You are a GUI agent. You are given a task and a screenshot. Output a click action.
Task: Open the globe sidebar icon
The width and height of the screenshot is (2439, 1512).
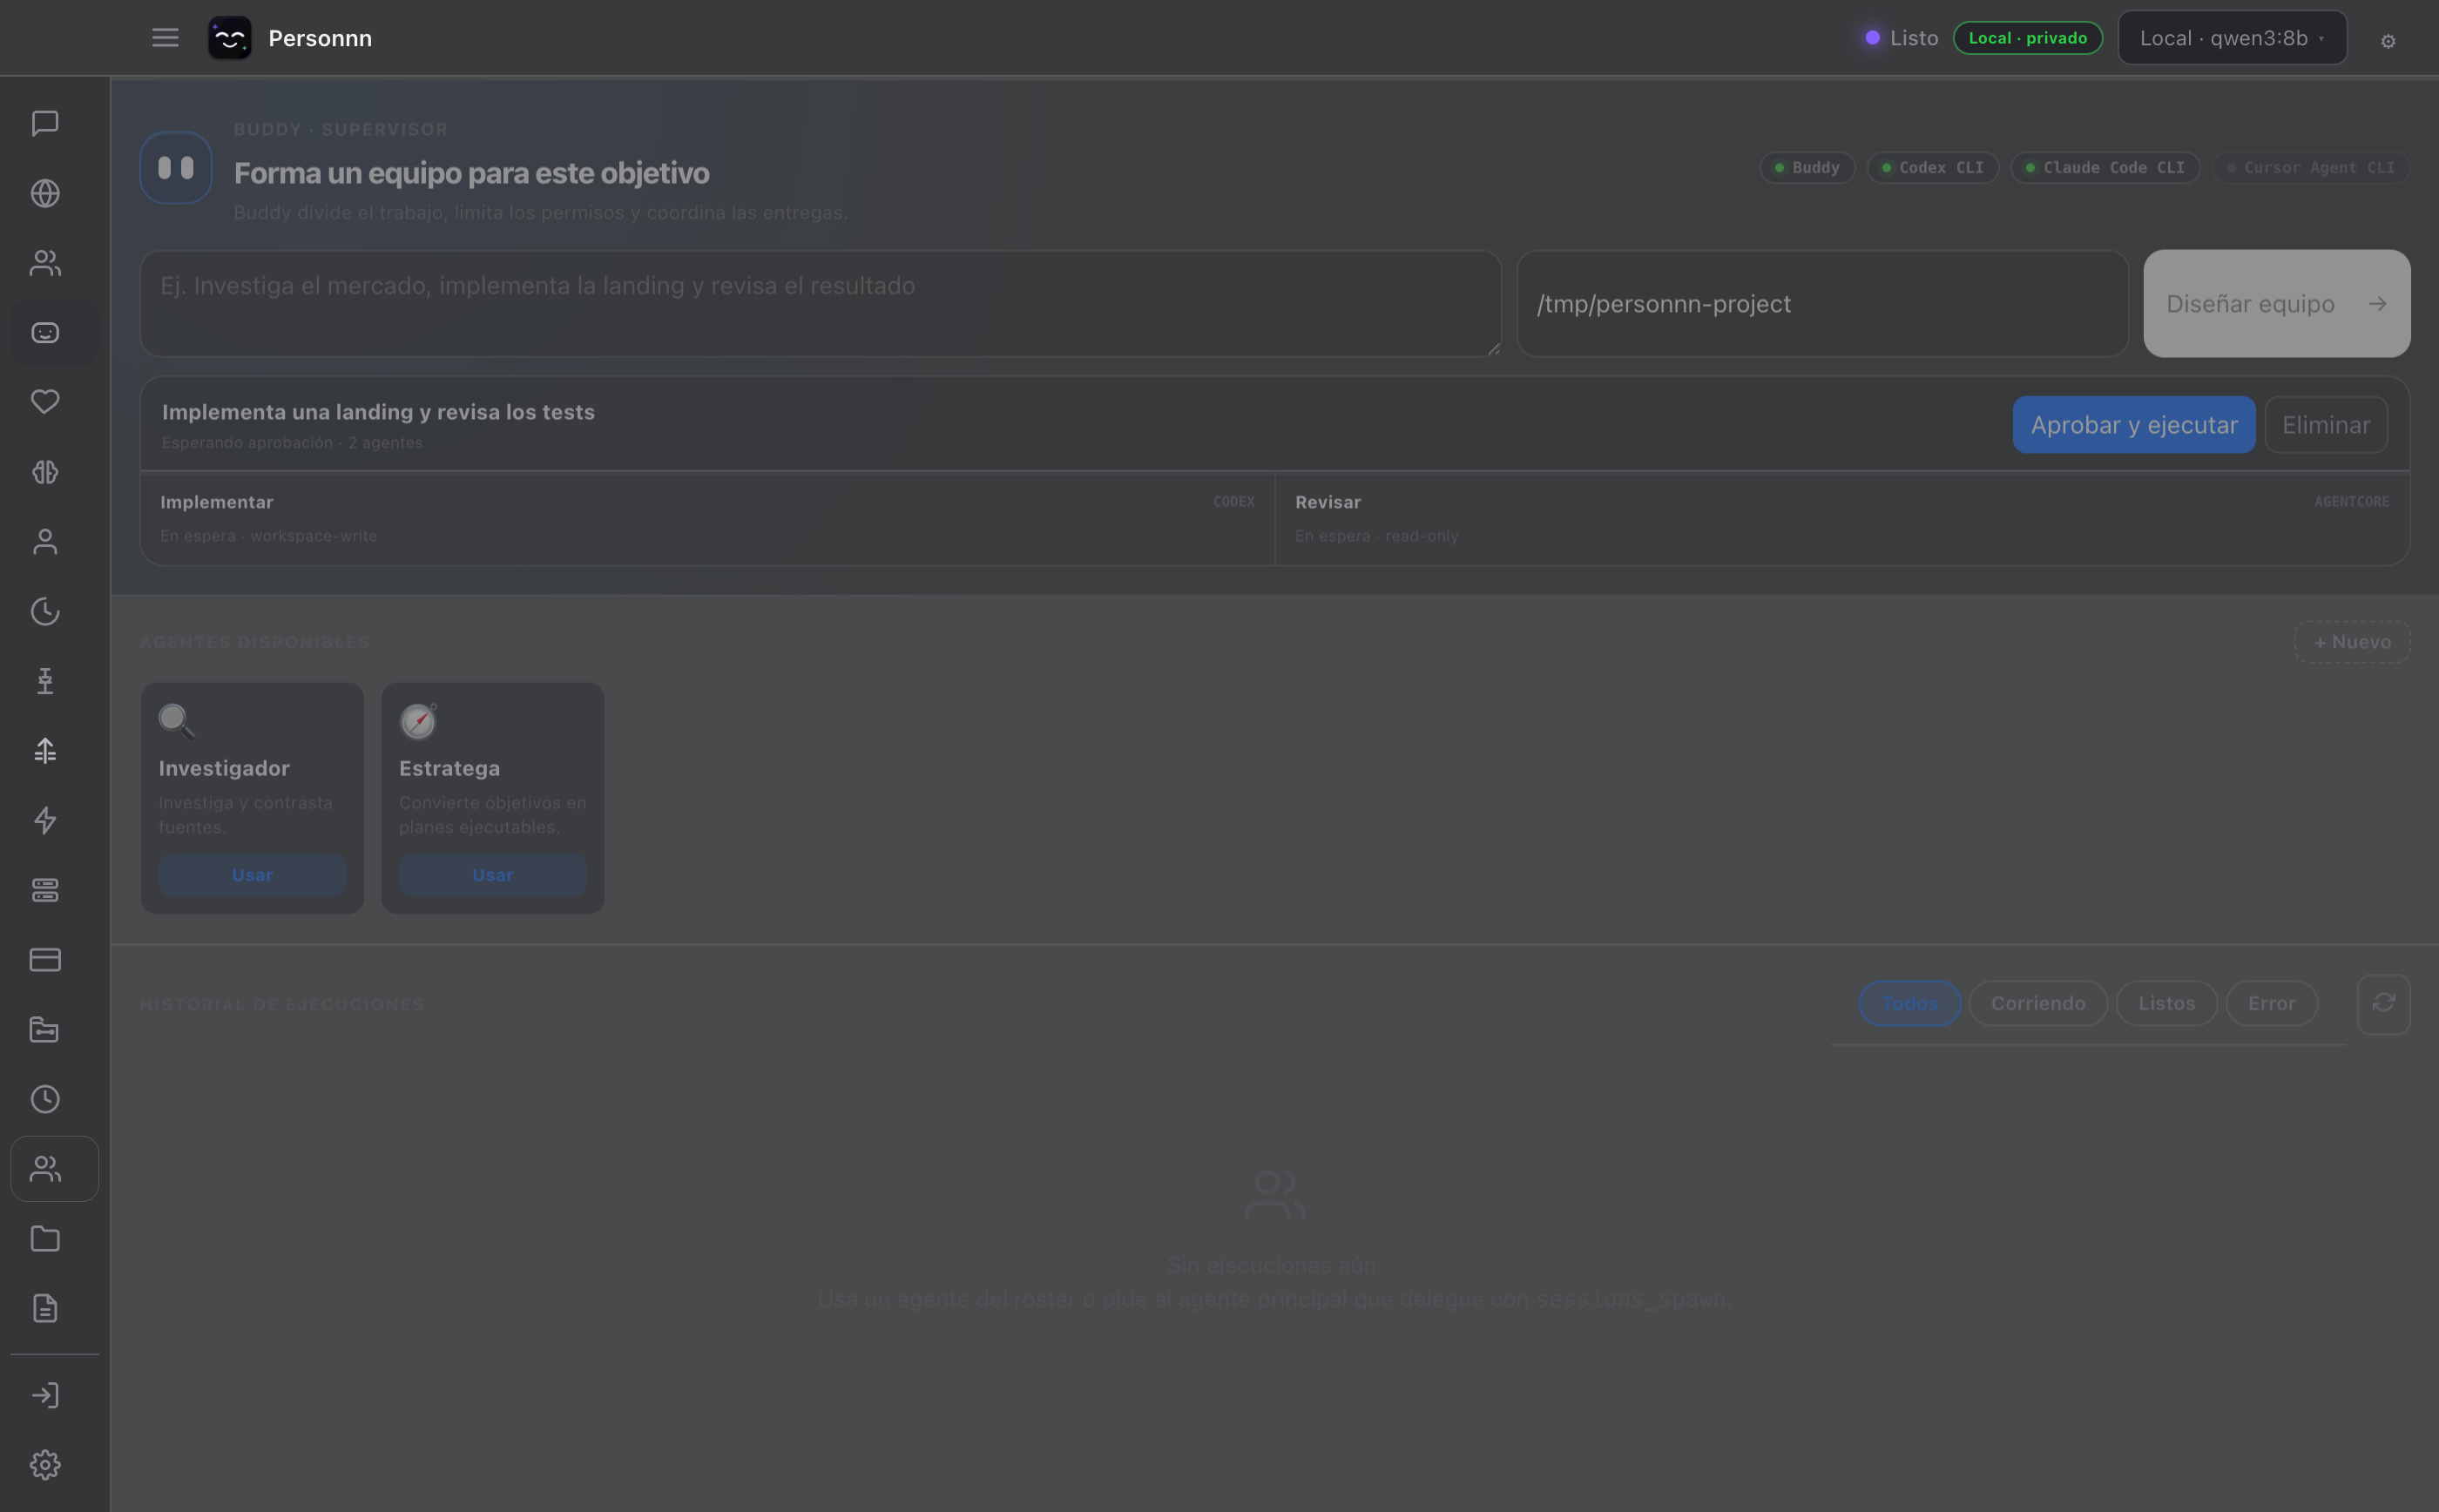(x=45, y=193)
